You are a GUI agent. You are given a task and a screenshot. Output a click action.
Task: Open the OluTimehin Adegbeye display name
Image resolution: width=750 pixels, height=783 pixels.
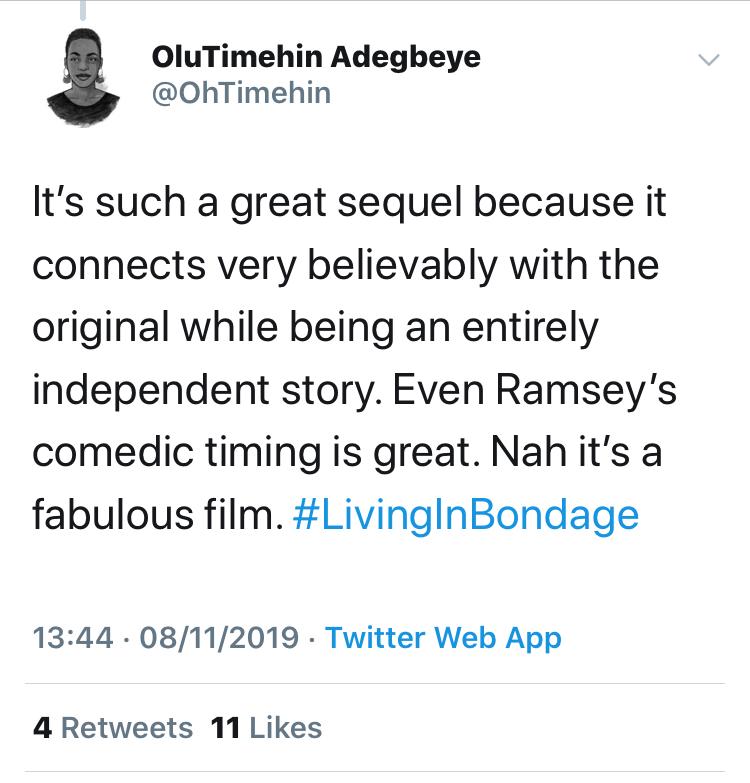[x=316, y=57]
